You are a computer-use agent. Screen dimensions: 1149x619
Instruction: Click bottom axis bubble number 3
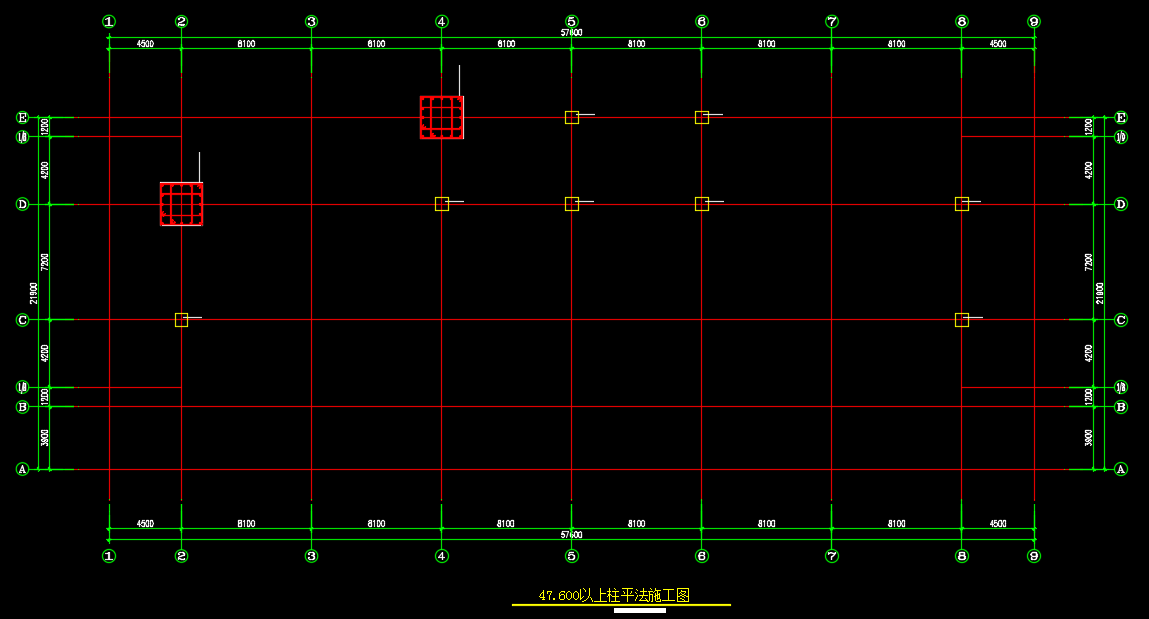pos(311,556)
